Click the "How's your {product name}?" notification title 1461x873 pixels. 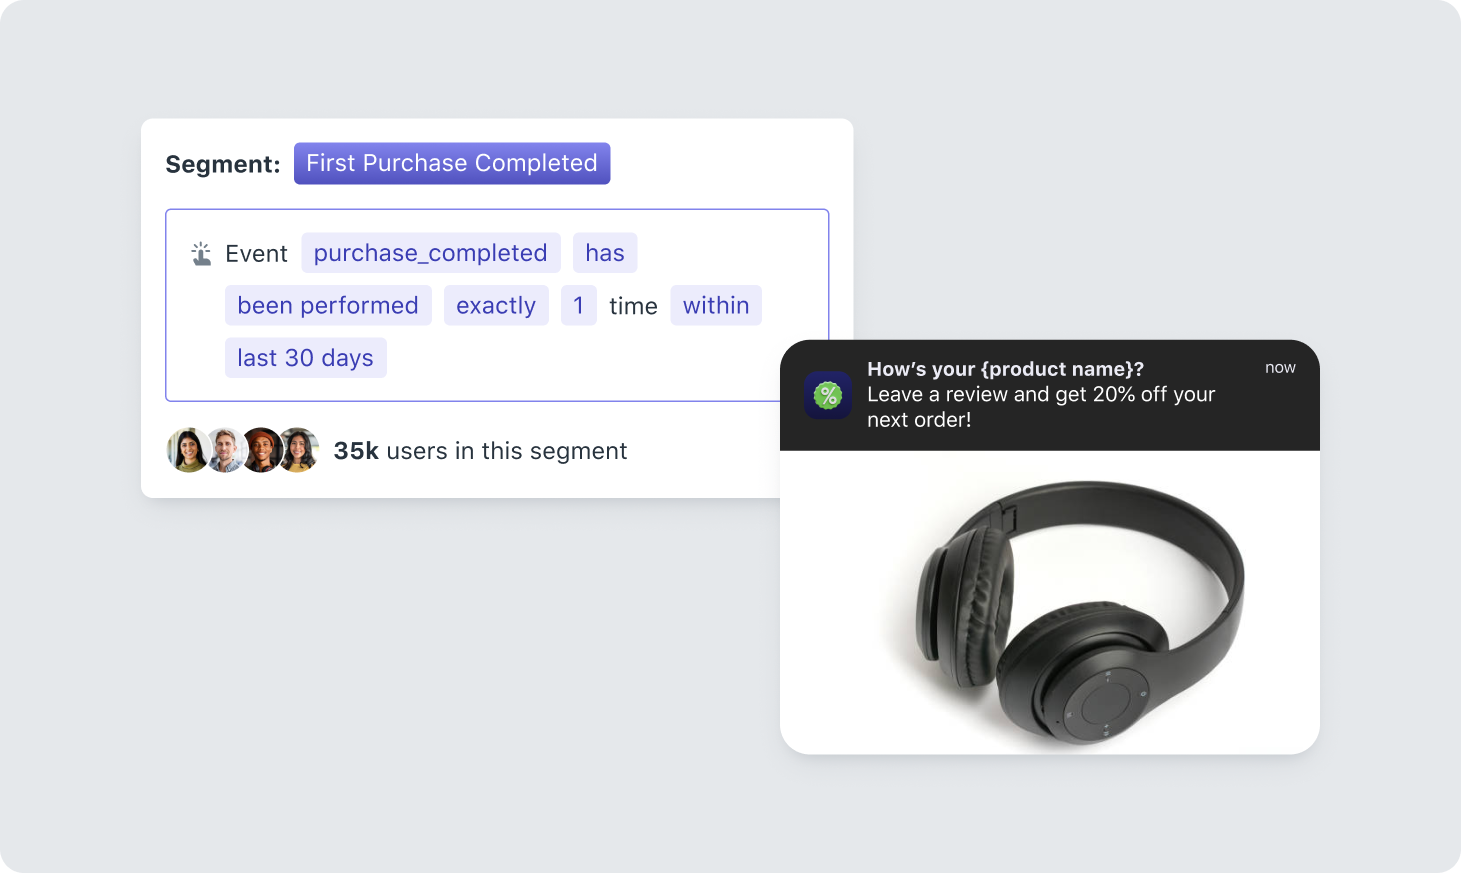pos(1005,369)
